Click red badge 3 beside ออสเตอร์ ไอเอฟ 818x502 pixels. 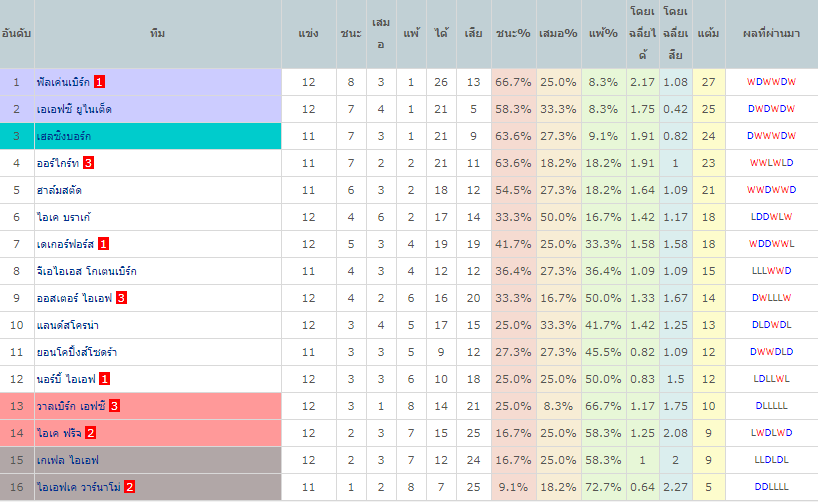[x=121, y=297]
